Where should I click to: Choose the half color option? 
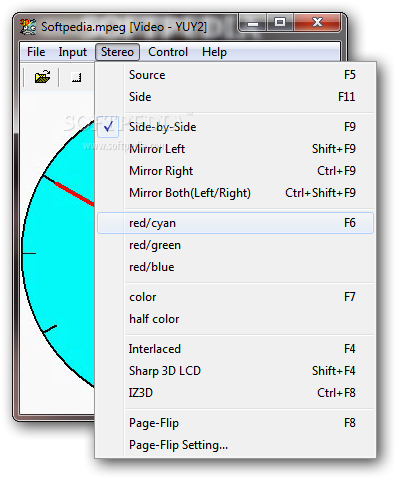pyautogui.click(x=235, y=319)
